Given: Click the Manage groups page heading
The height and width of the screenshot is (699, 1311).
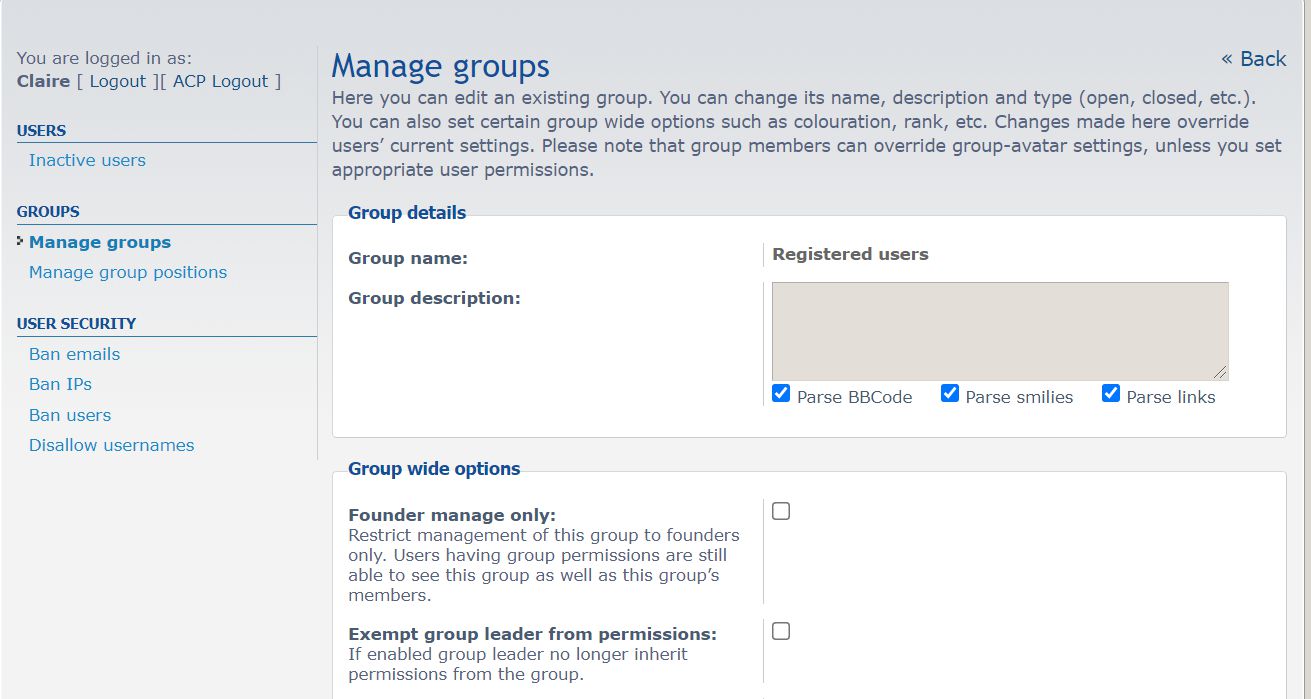Looking at the screenshot, I should click(440, 66).
